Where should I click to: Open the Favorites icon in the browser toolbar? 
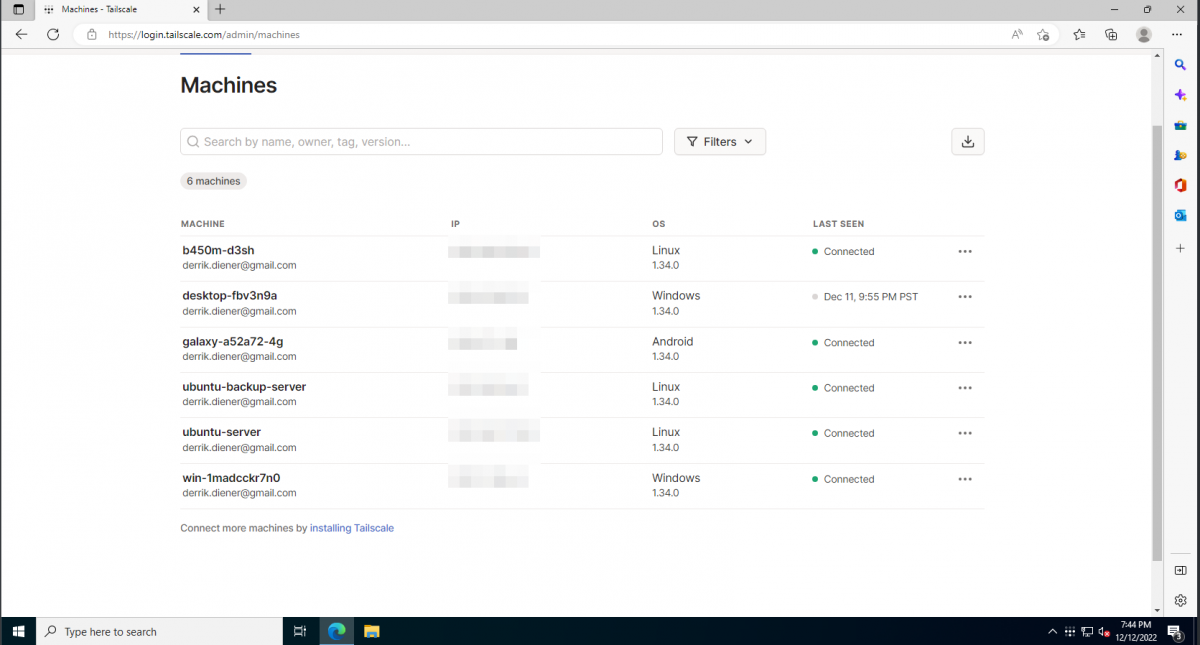(x=1078, y=34)
